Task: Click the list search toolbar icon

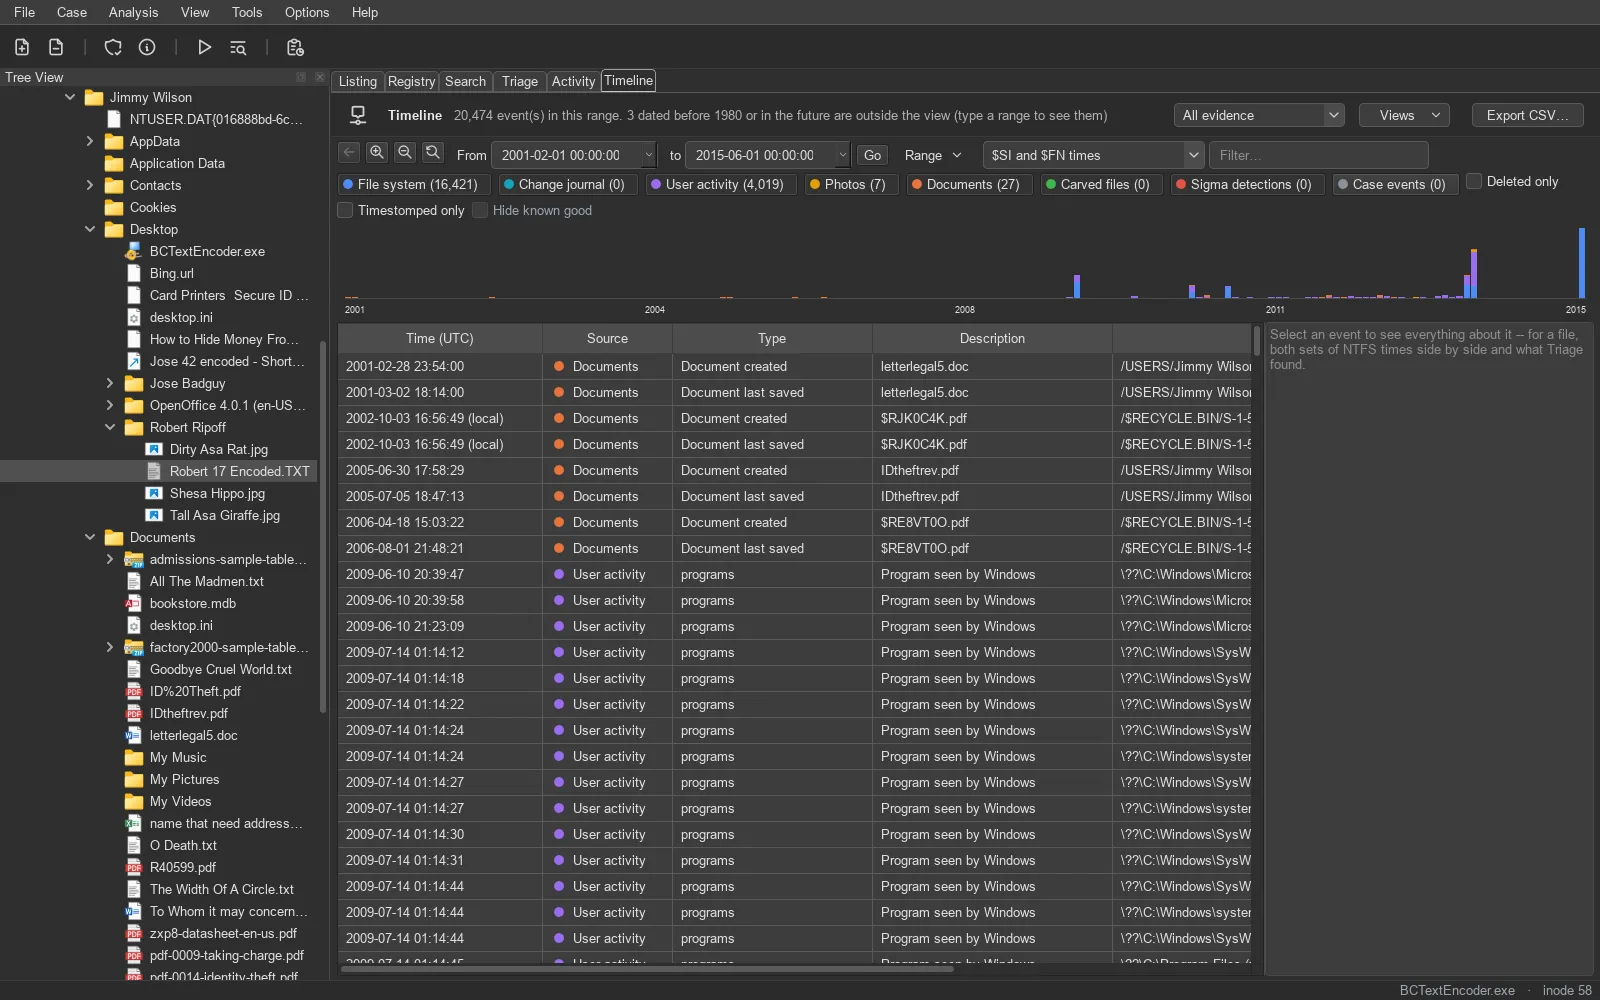Action: click(238, 47)
